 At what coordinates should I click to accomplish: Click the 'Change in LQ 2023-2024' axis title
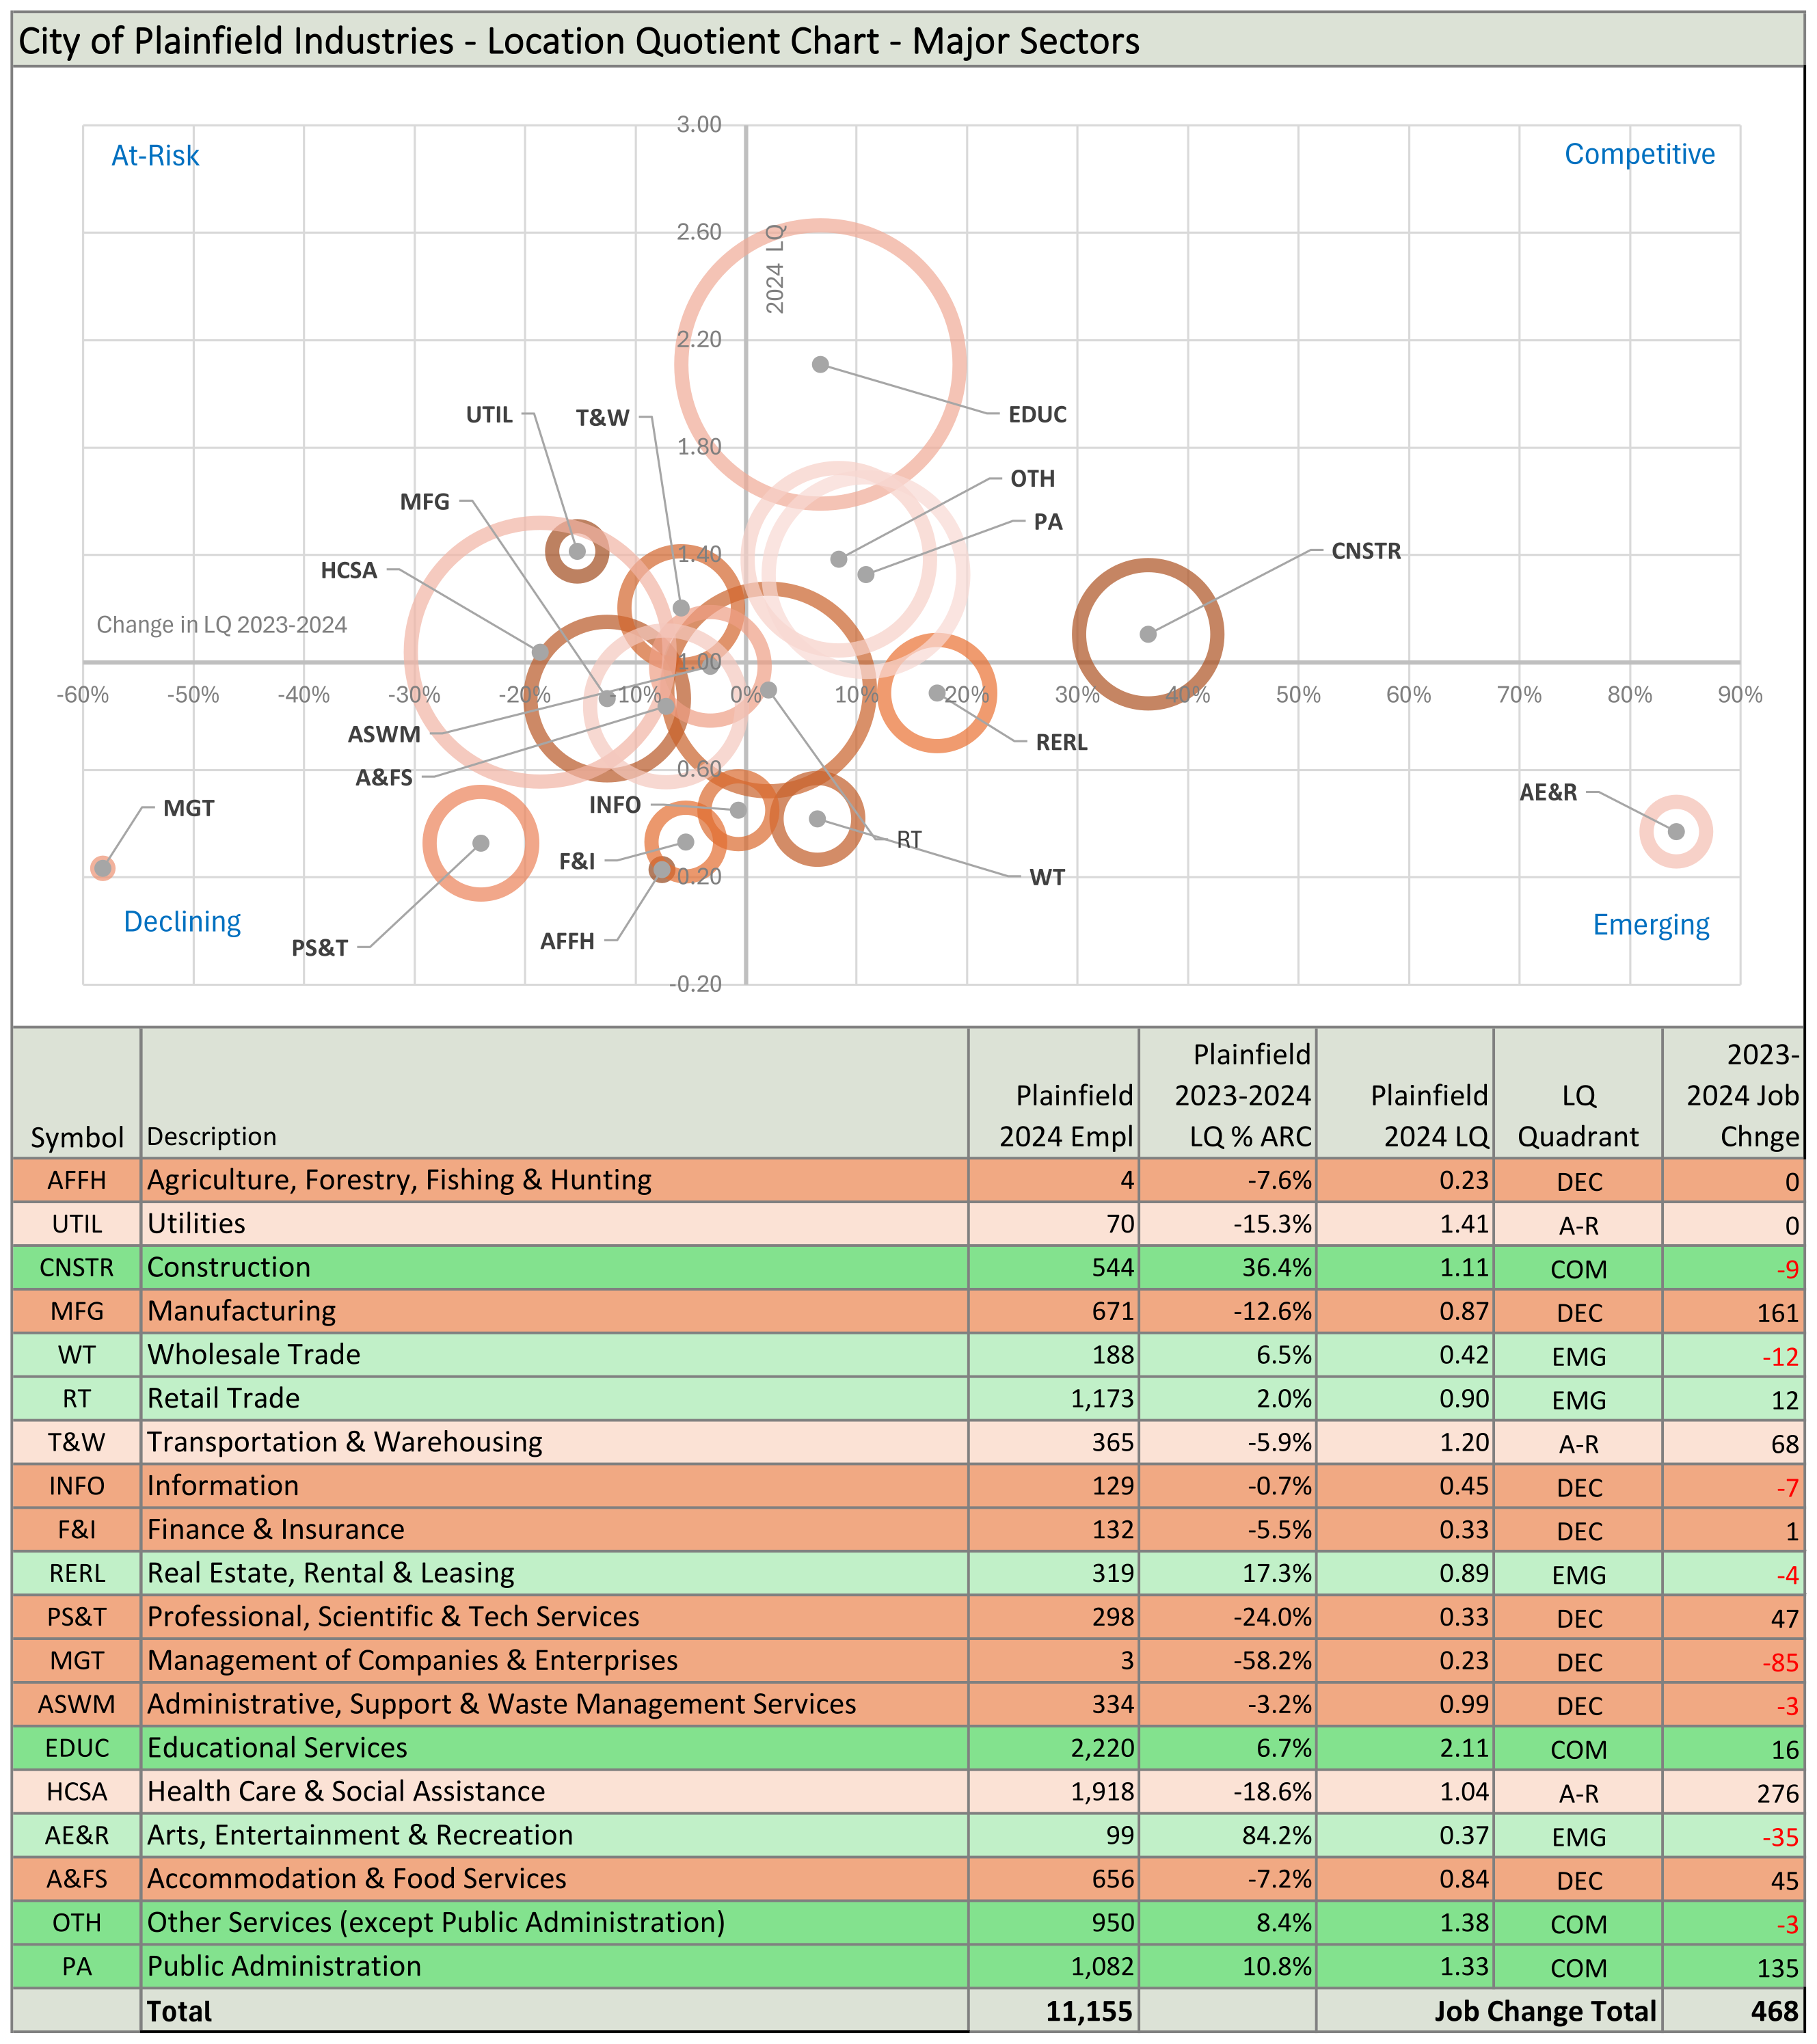[x=221, y=625]
